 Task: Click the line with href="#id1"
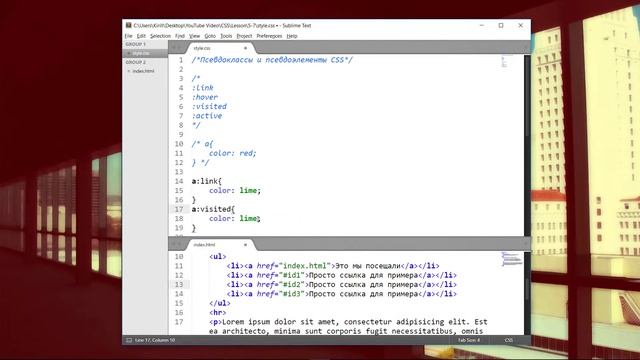342,276
